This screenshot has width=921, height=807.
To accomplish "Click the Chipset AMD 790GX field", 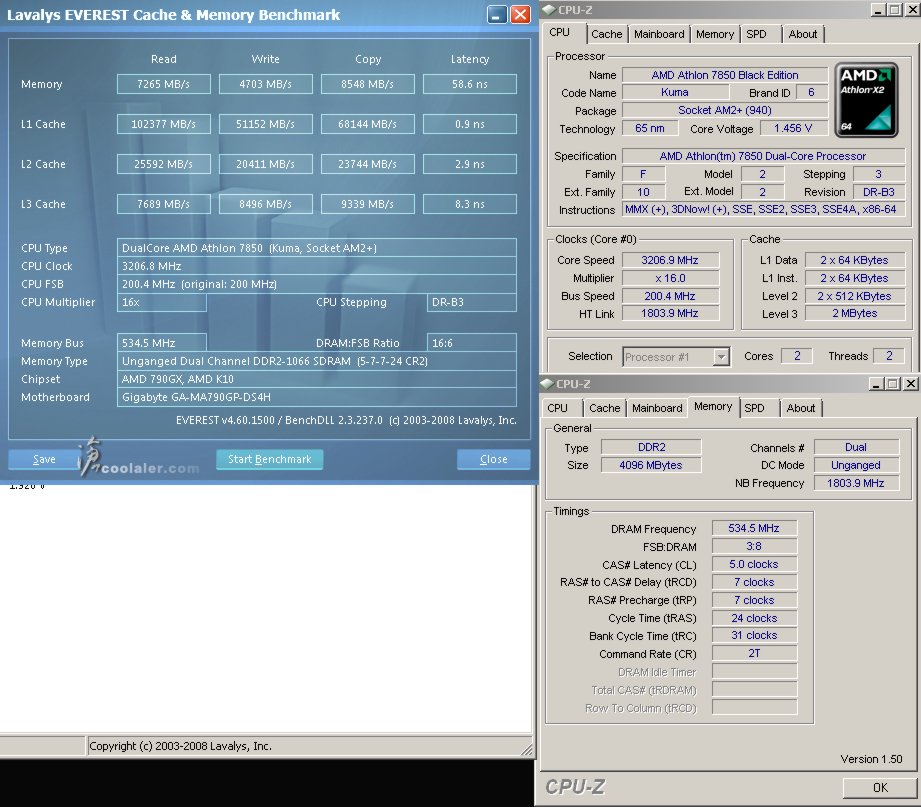I will click(317, 379).
